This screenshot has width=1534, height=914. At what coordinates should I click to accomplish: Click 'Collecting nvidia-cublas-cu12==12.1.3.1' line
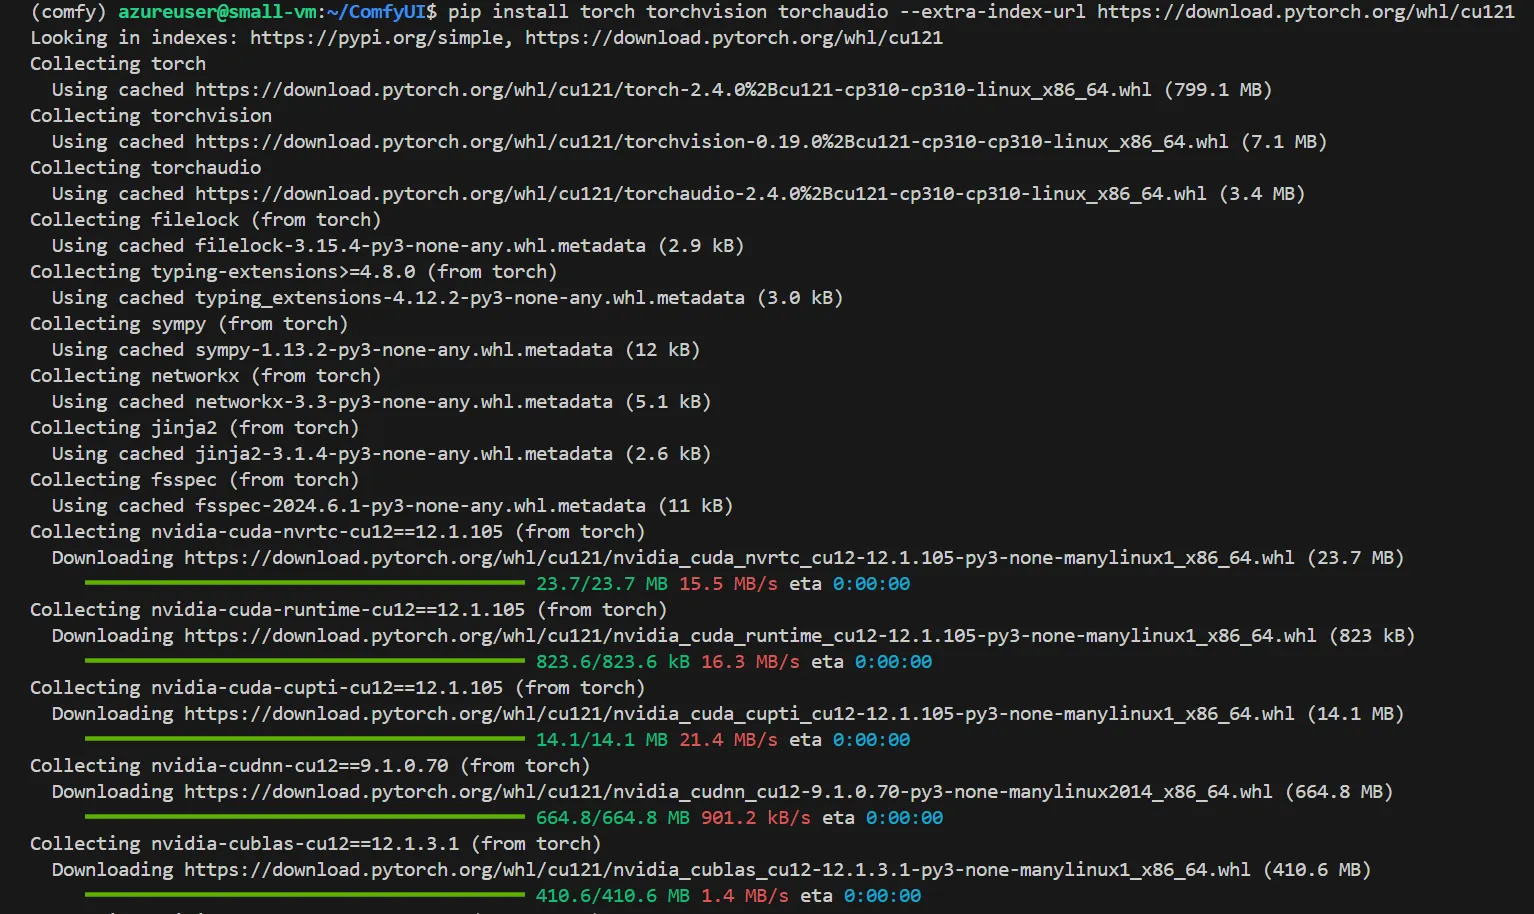[316, 844]
